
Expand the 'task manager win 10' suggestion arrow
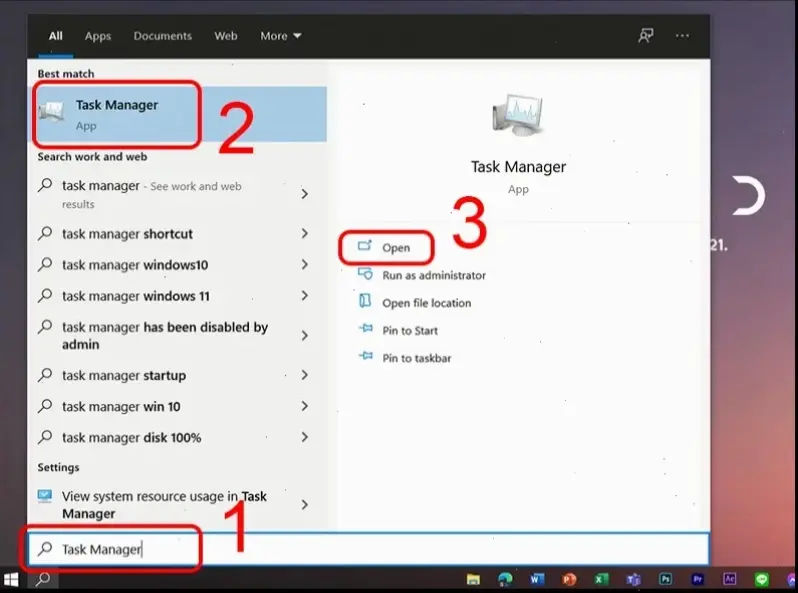tap(304, 406)
